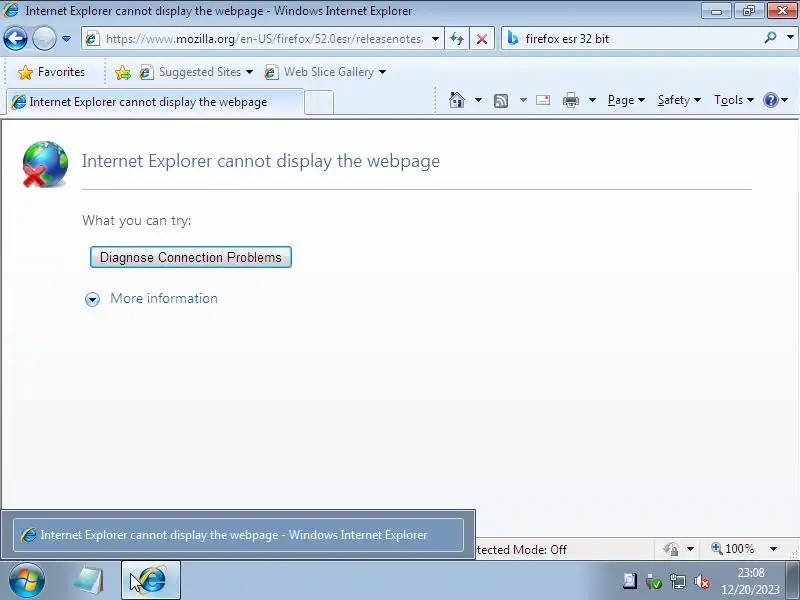
Task: Click the Protected Mode: Off status text
Action: [x=521, y=549]
